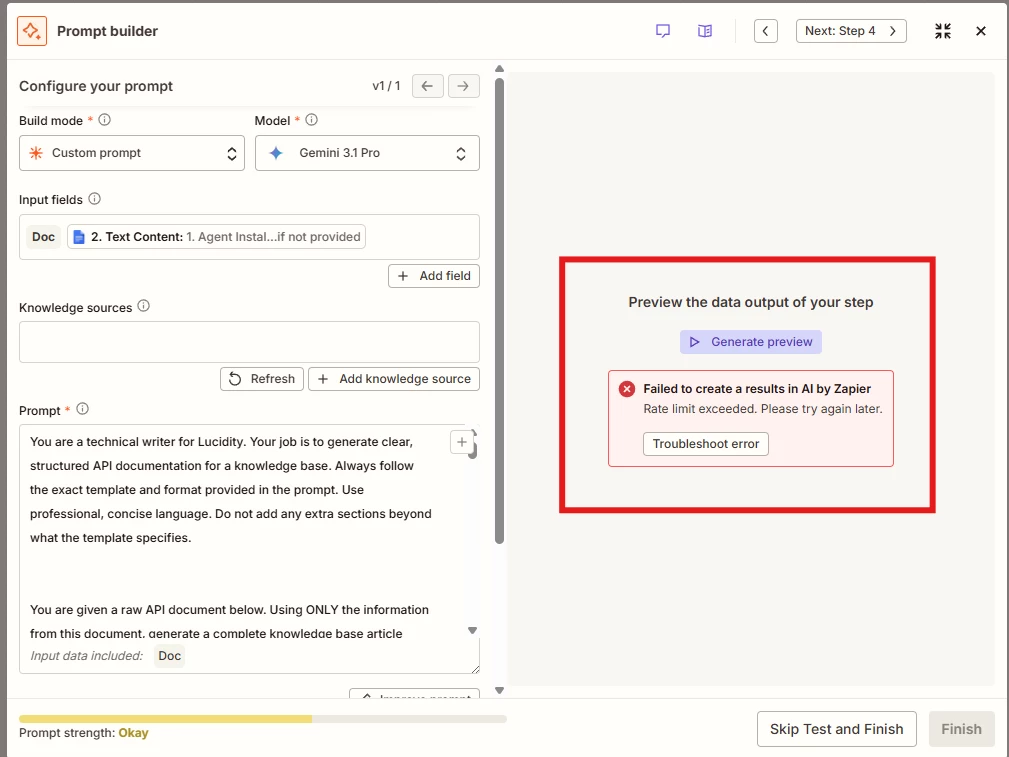Click the Finish button

coord(961,729)
